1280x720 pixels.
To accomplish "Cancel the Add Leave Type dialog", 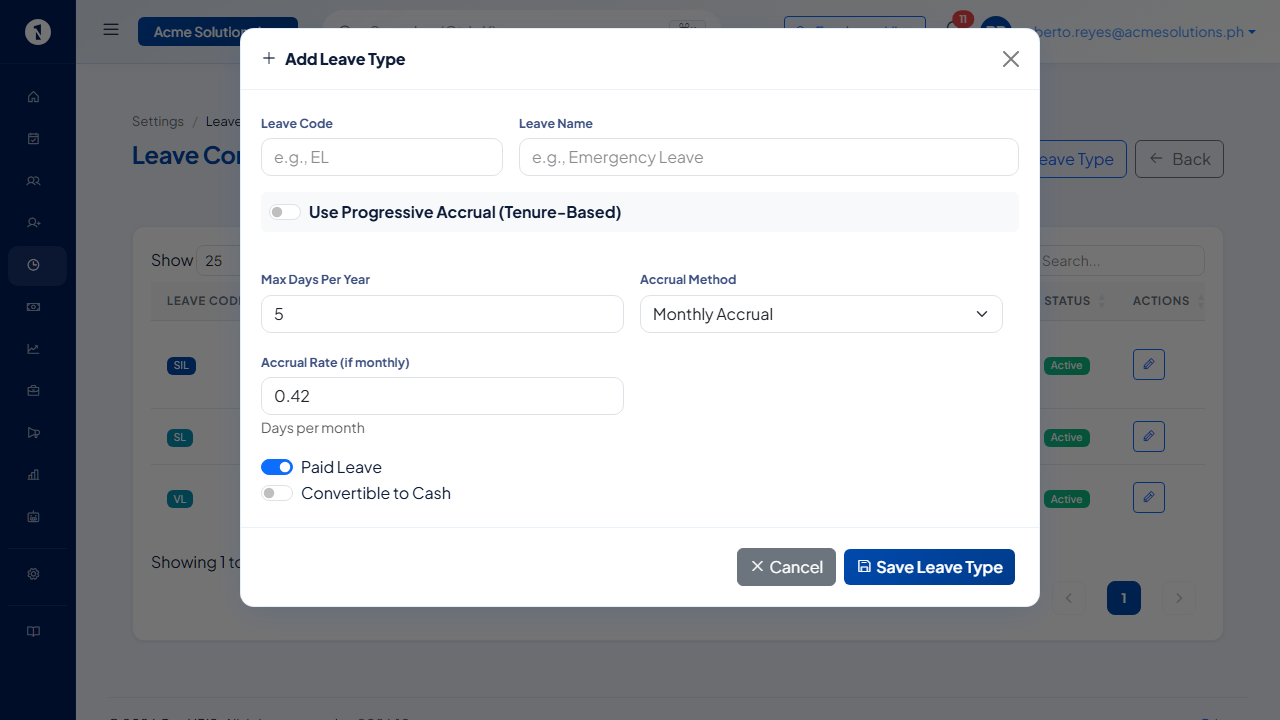I will [786, 567].
